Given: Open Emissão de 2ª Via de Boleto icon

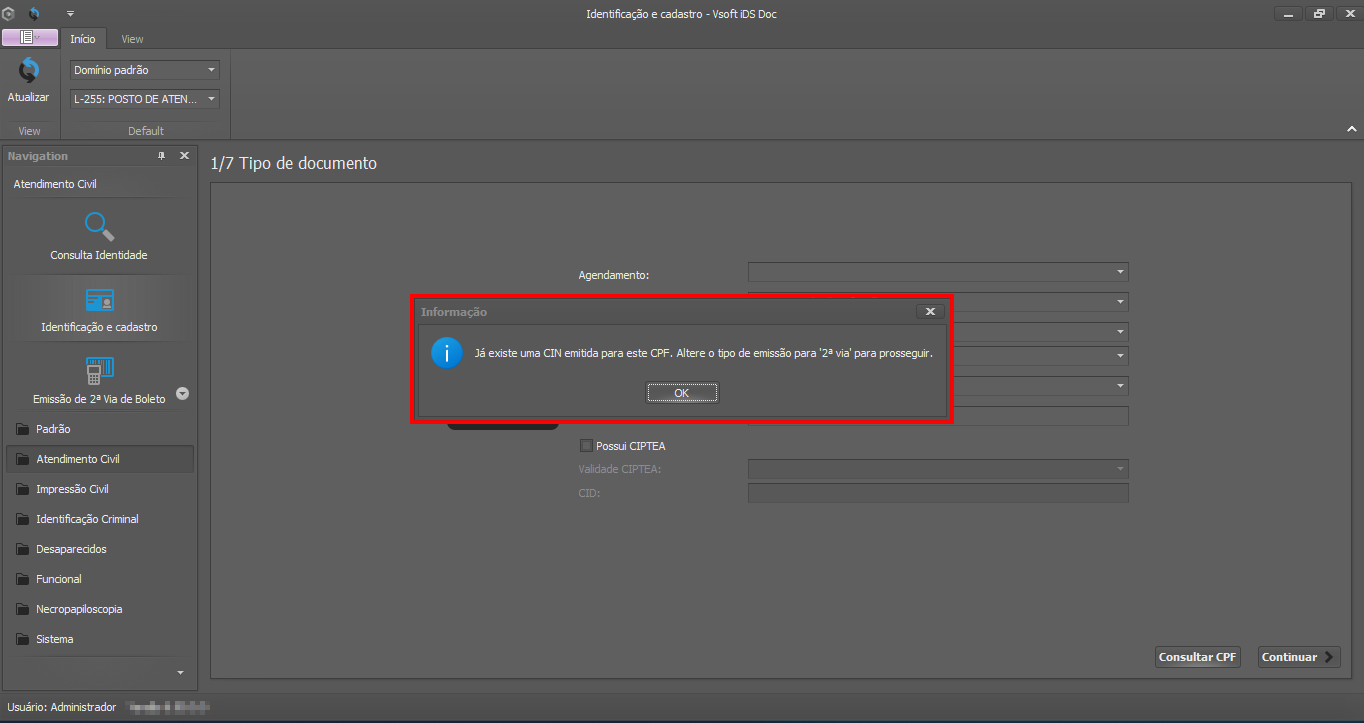Looking at the screenshot, I should 99,371.
